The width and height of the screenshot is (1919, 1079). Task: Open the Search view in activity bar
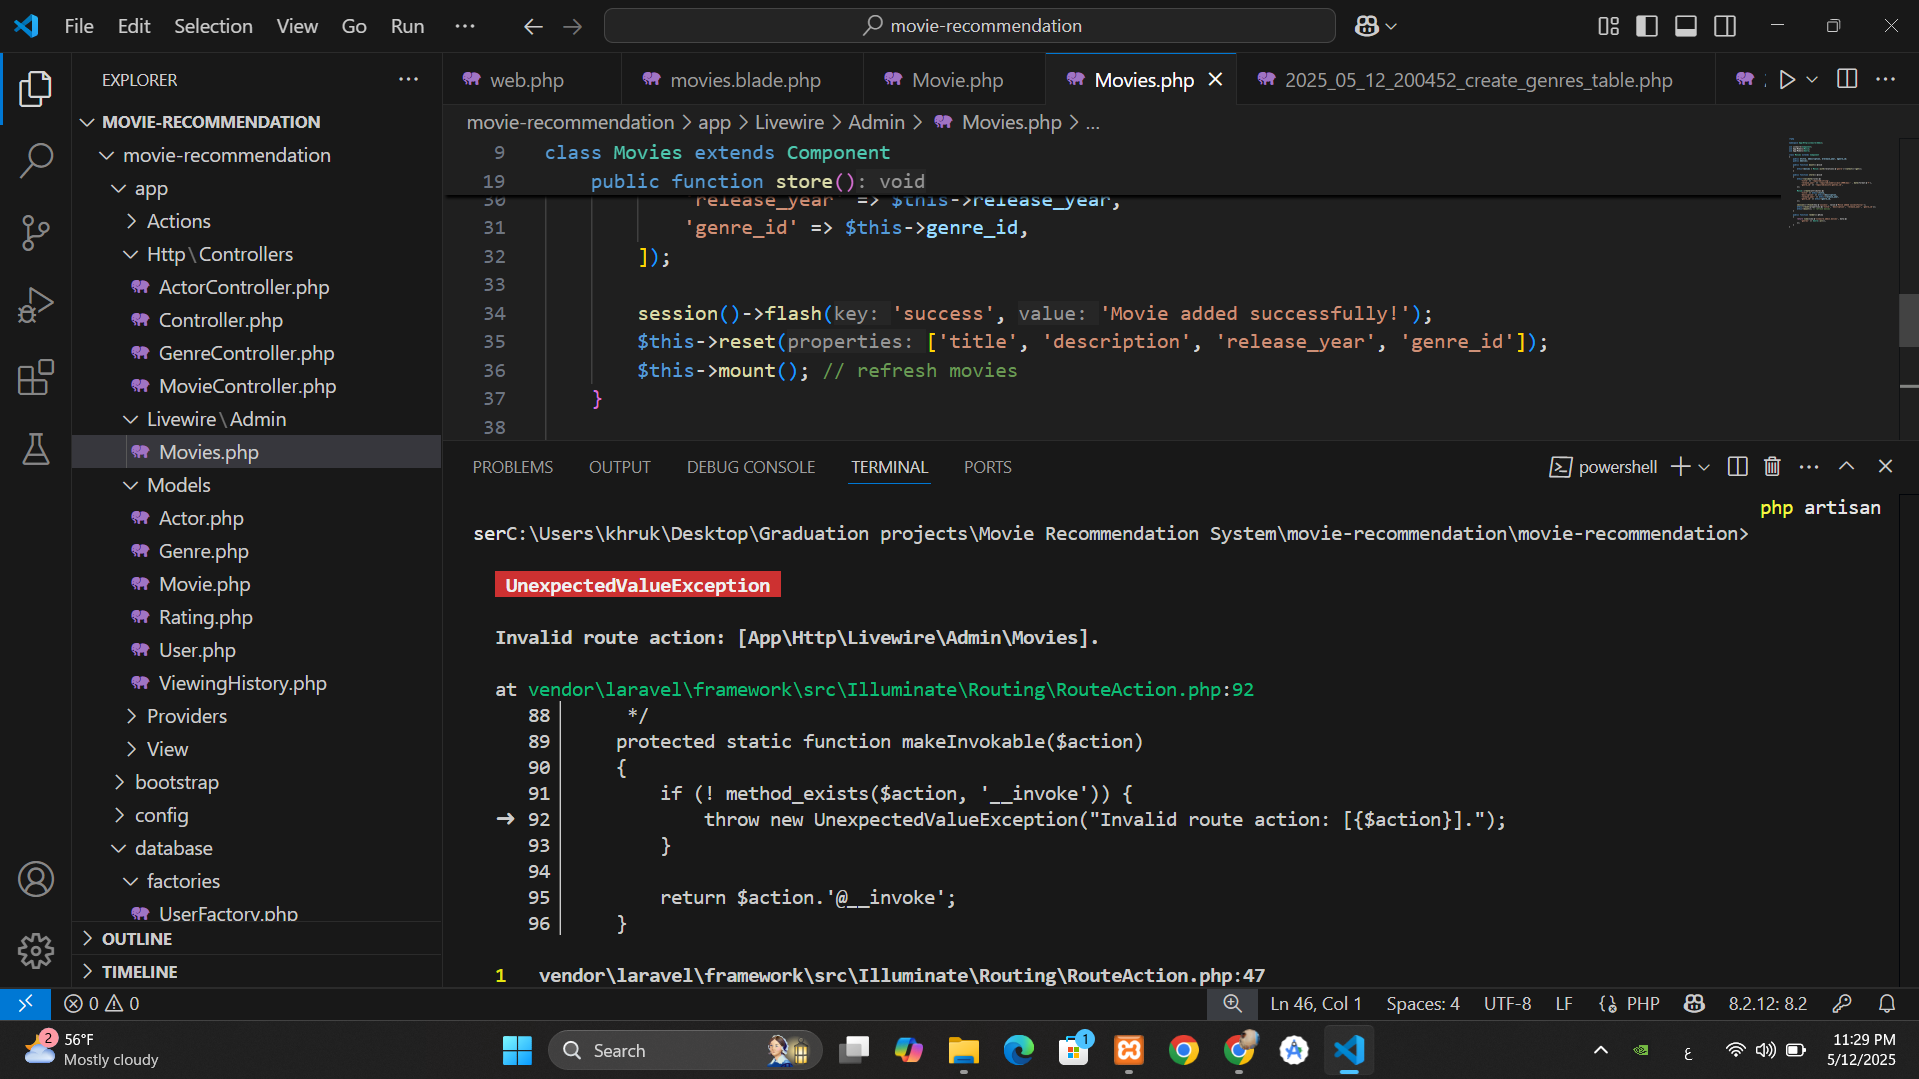click(x=36, y=160)
